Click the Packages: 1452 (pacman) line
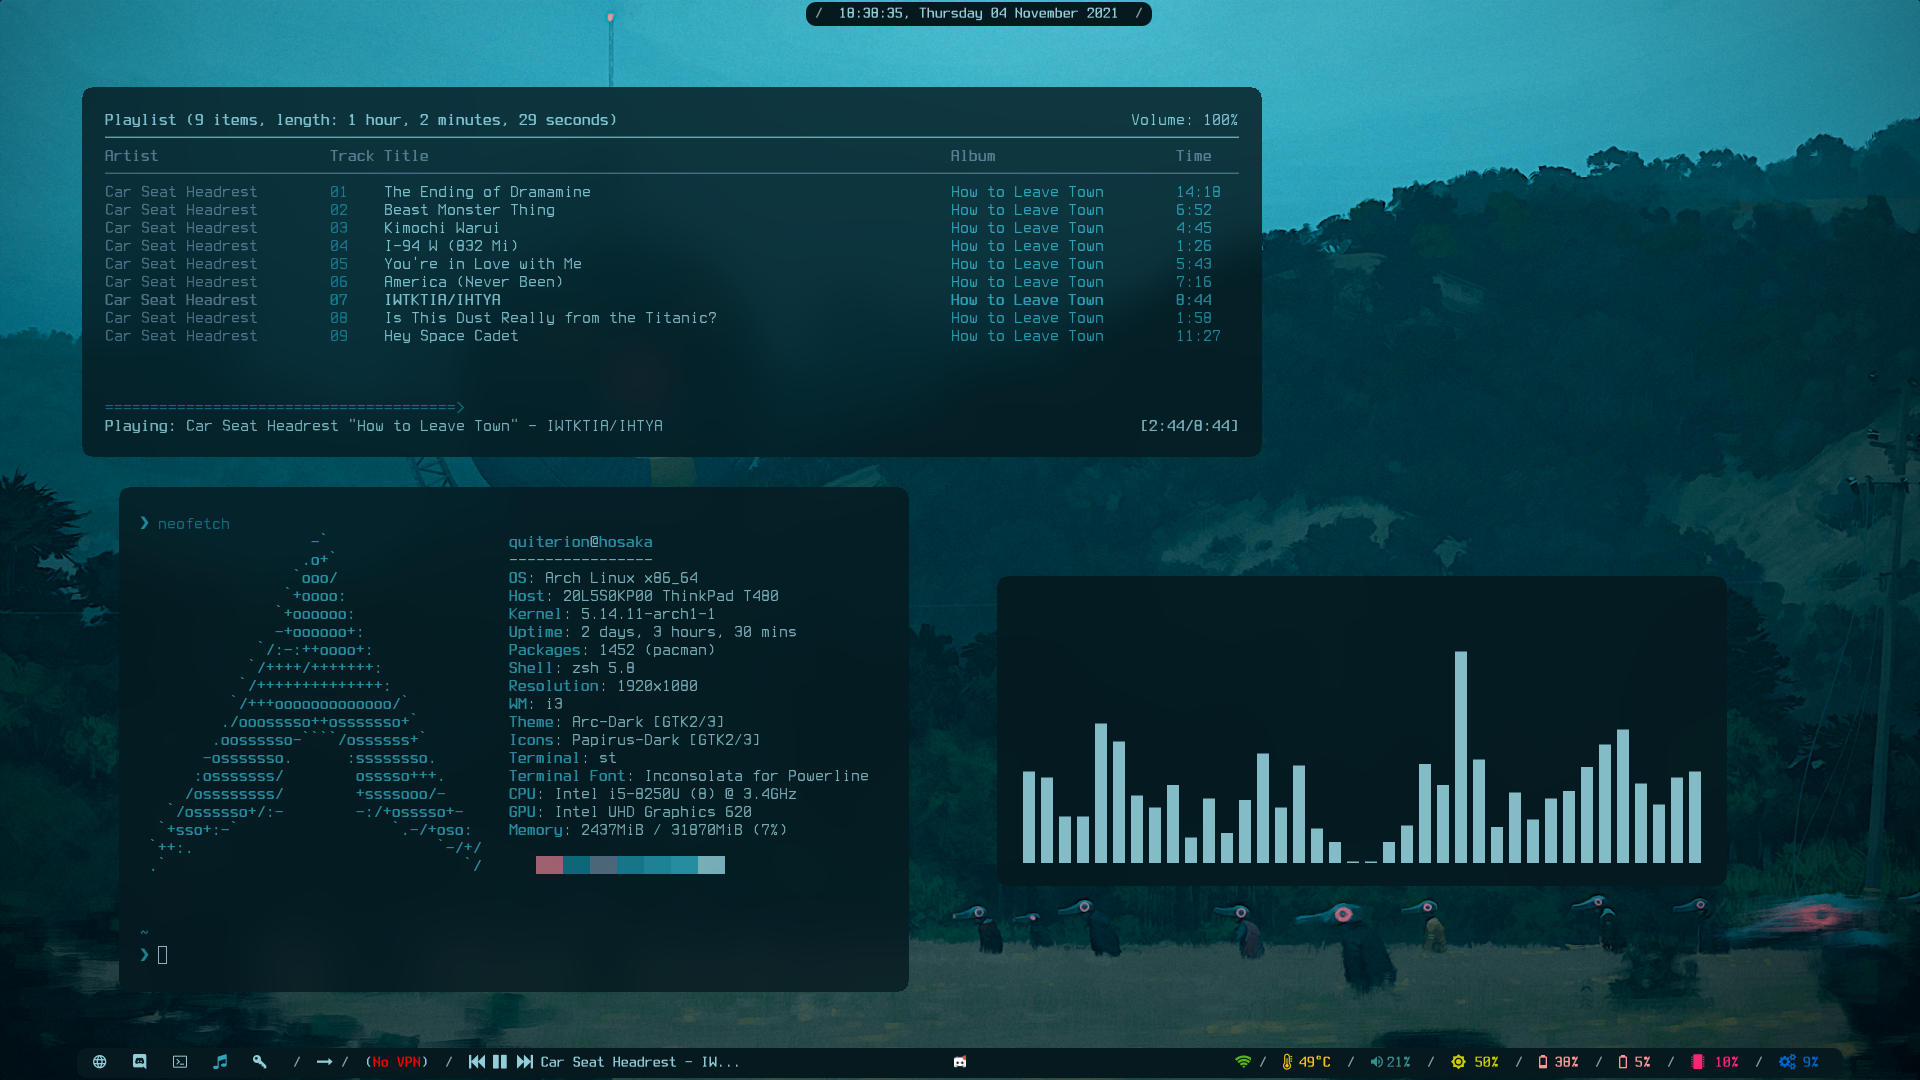Screen dimensions: 1920x1080 (x=612, y=650)
